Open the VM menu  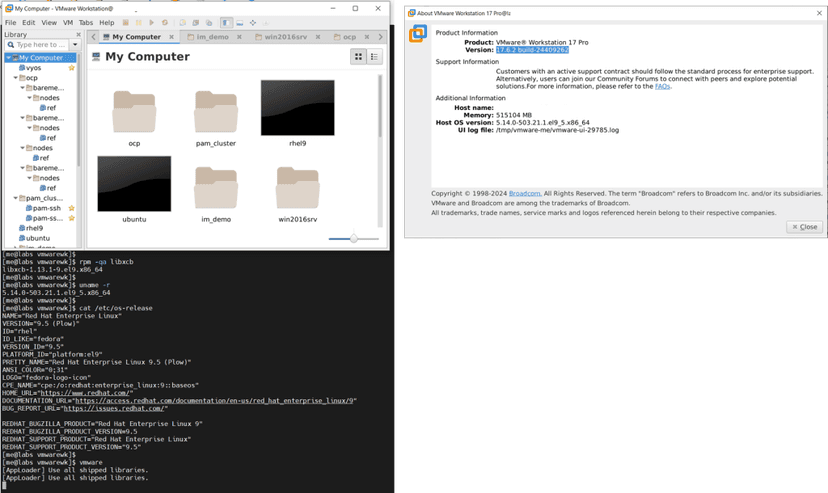68,22
